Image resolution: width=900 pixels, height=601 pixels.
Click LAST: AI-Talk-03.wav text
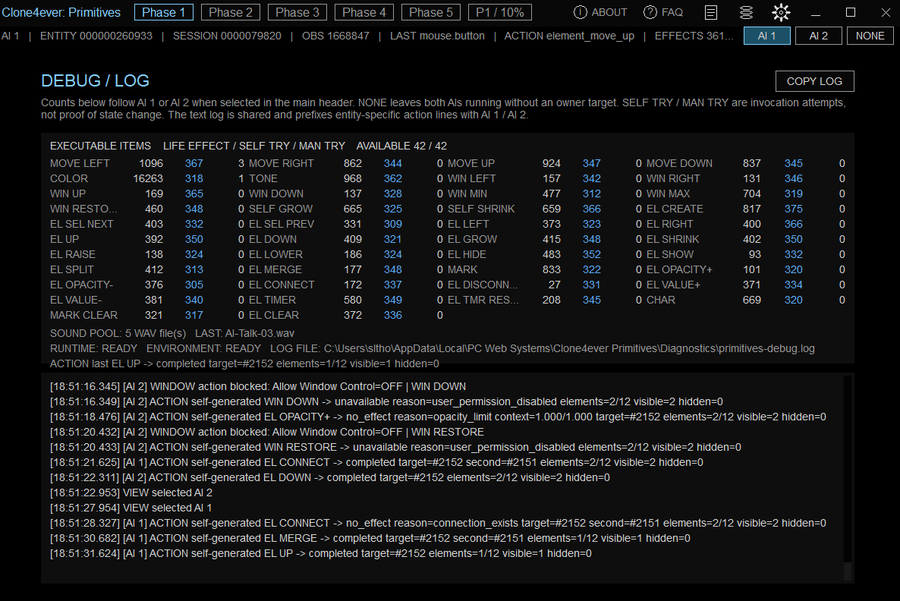click(245, 334)
